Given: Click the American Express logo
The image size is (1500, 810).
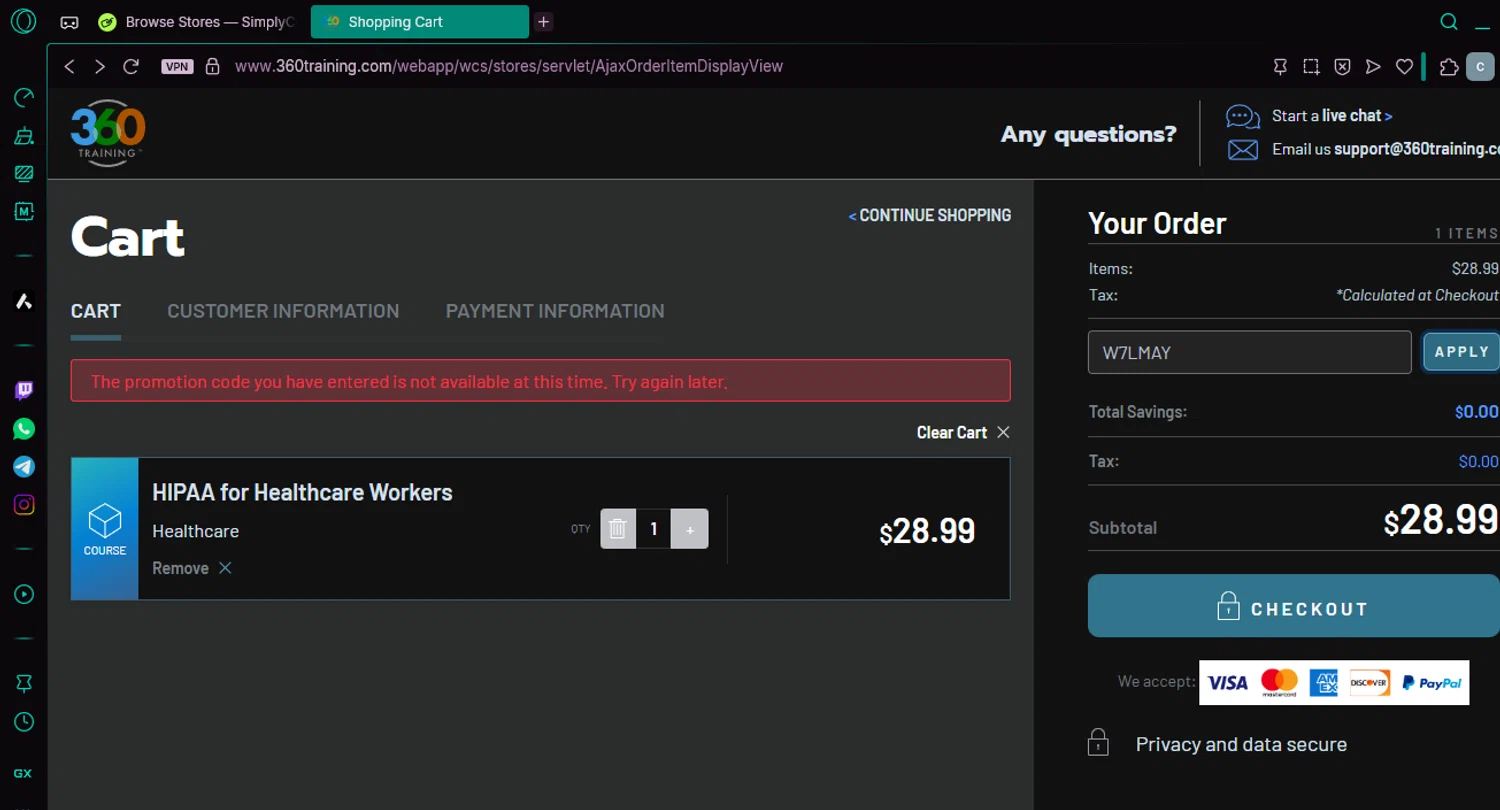Looking at the screenshot, I should click(1324, 683).
